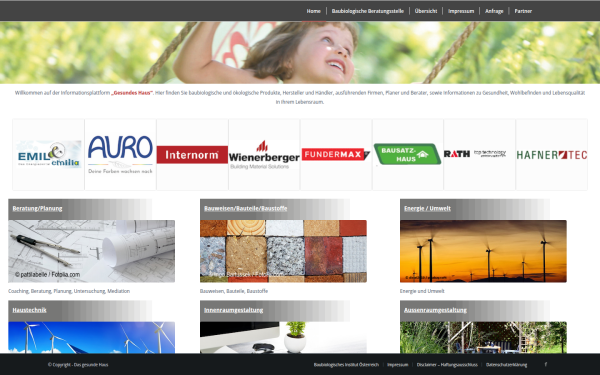Select Anfrage in the top menu
Screen dimensions: 600x375
(494, 11)
